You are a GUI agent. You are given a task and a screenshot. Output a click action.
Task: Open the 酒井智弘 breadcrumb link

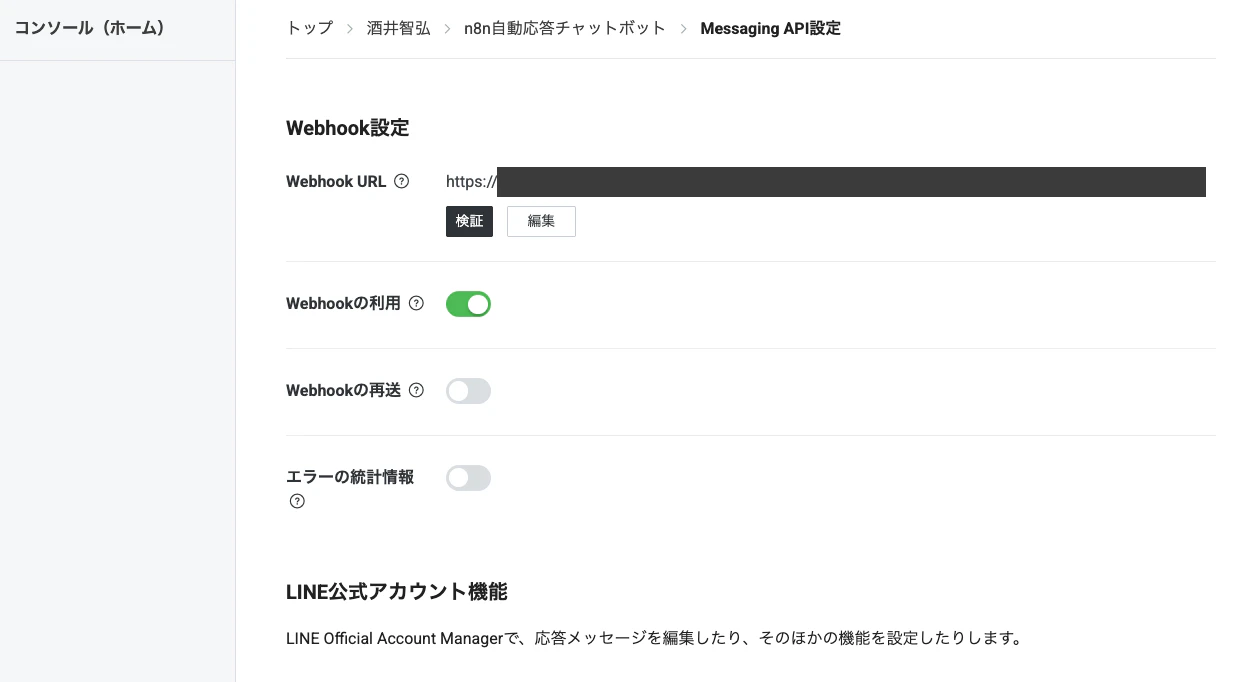pyautogui.click(x=398, y=28)
